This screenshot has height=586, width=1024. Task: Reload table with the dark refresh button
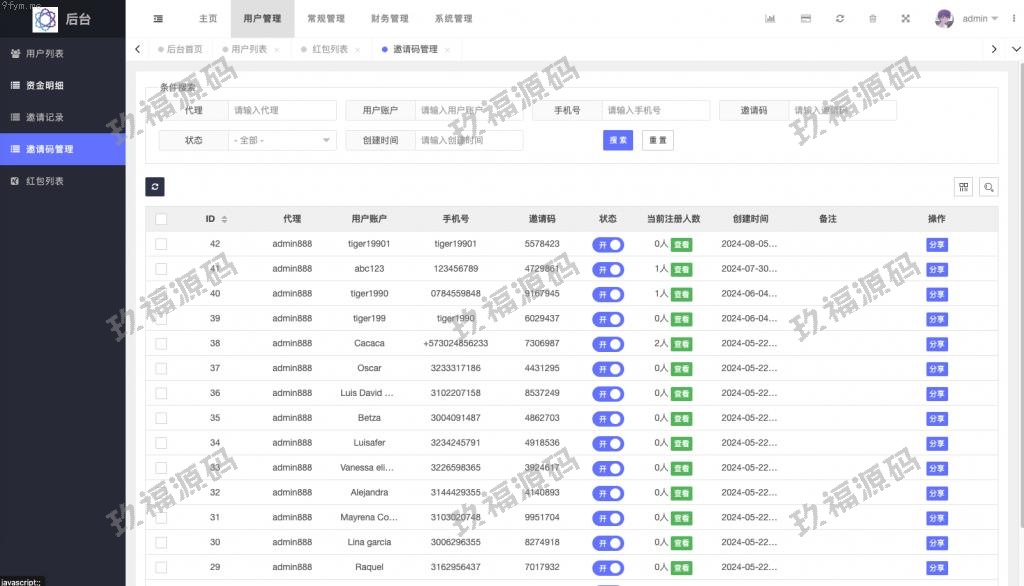tap(154, 187)
